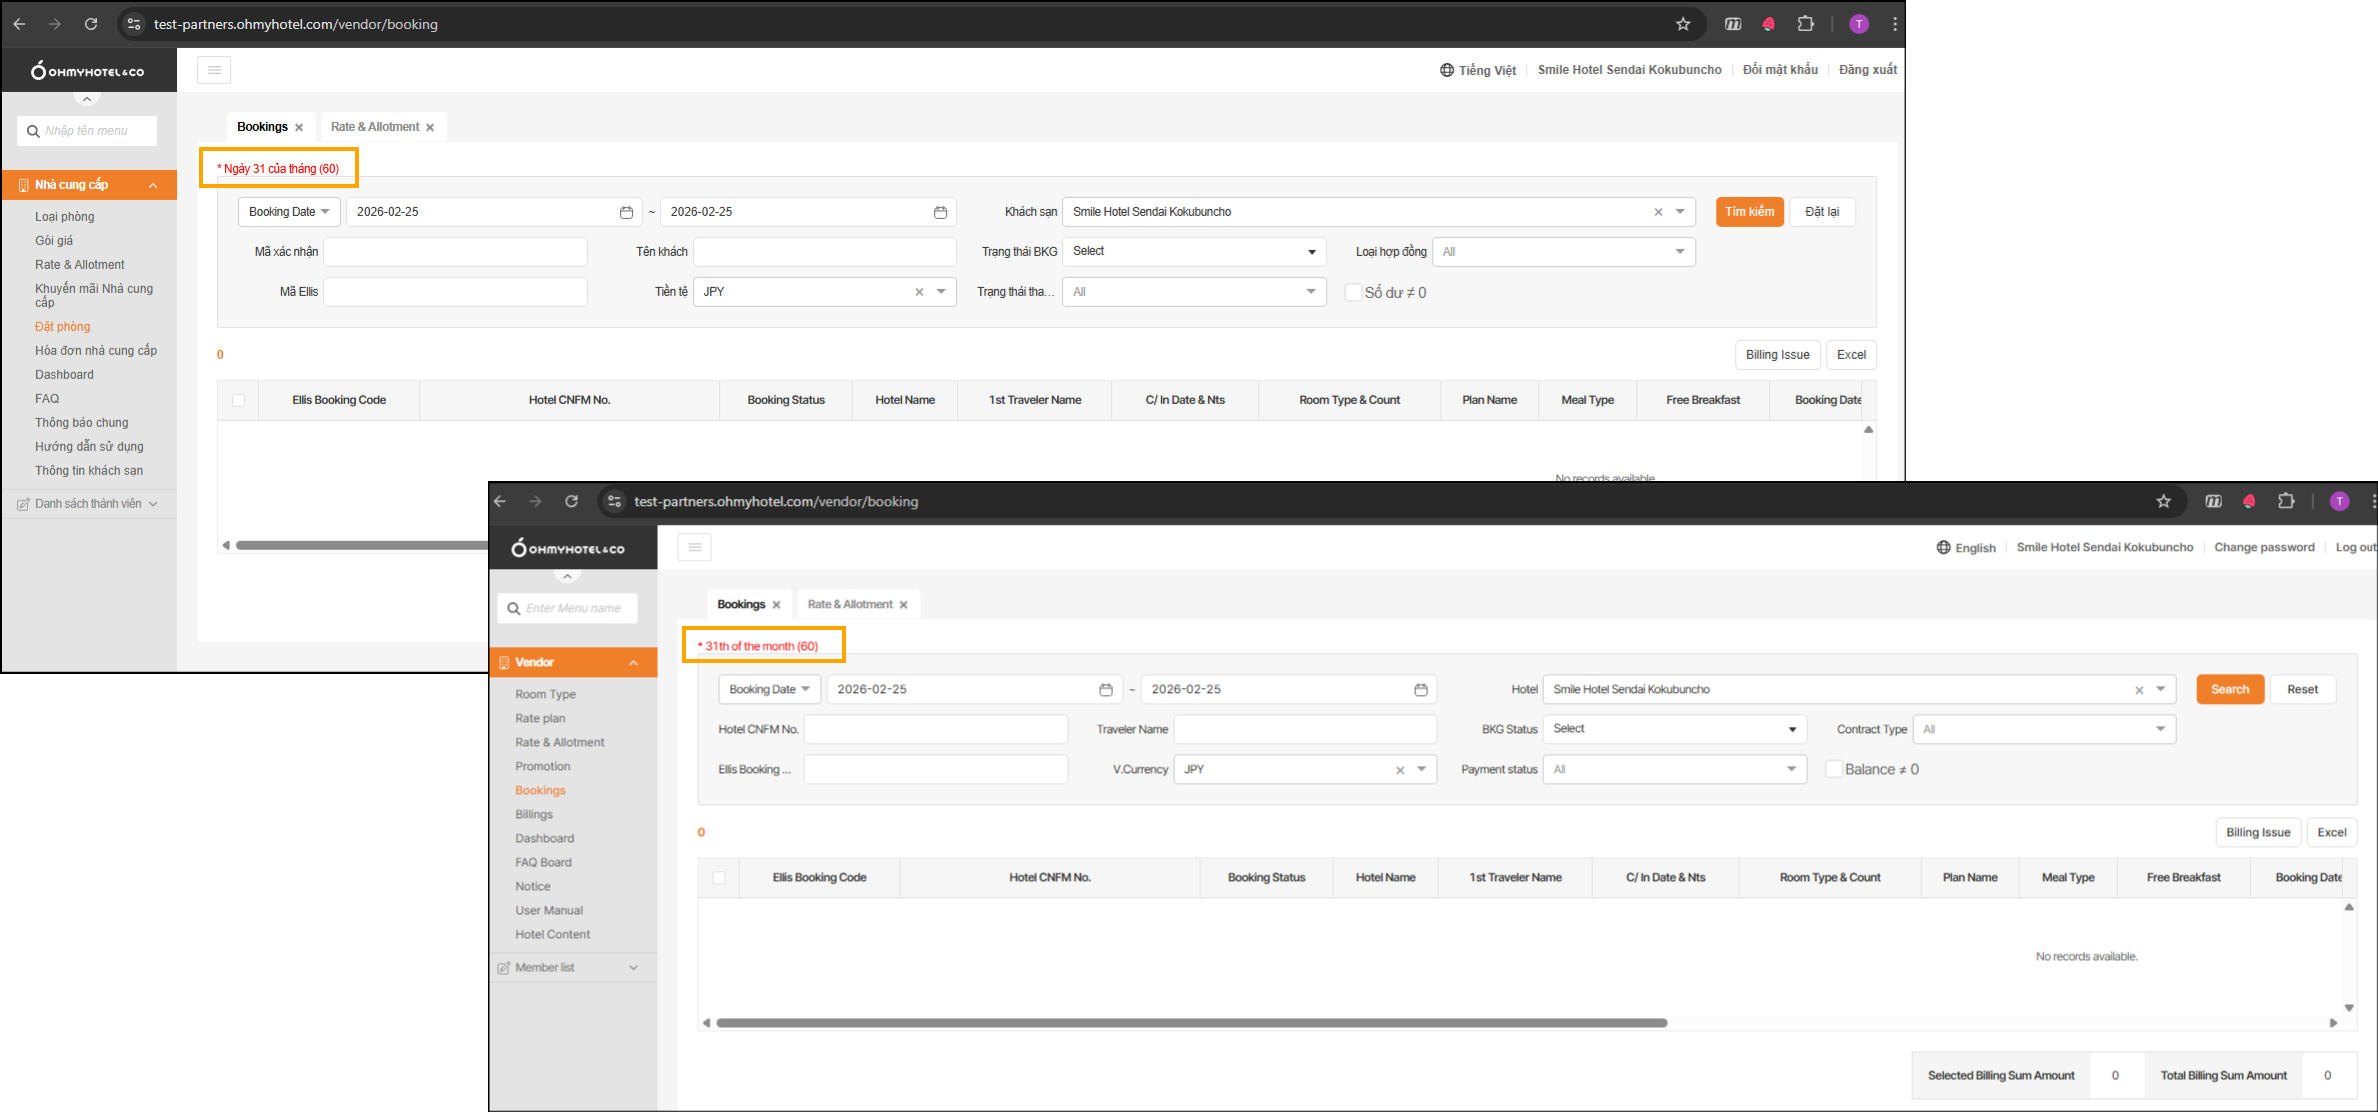Clear the Khách sạn hotel selection with the X icon

(1658, 212)
